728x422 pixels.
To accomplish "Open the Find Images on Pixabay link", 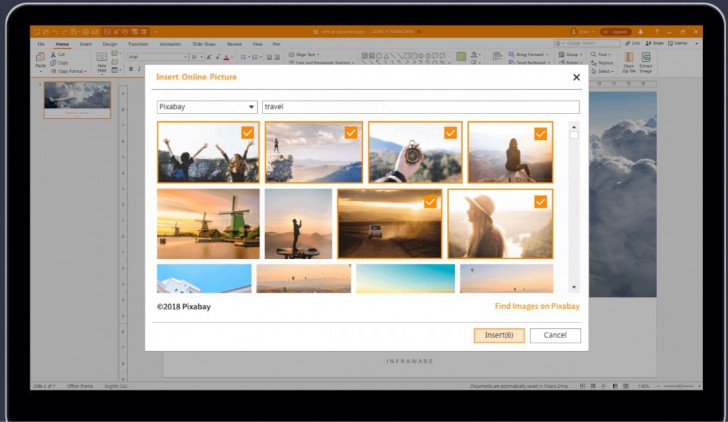I will (537, 306).
